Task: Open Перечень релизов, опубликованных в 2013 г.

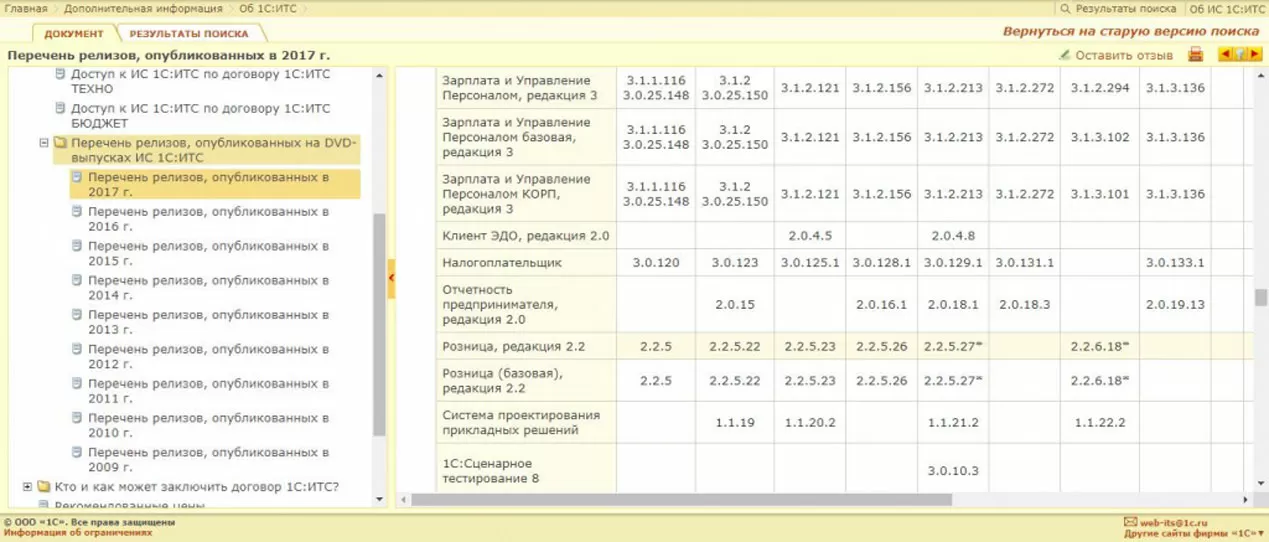Action: point(208,322)
